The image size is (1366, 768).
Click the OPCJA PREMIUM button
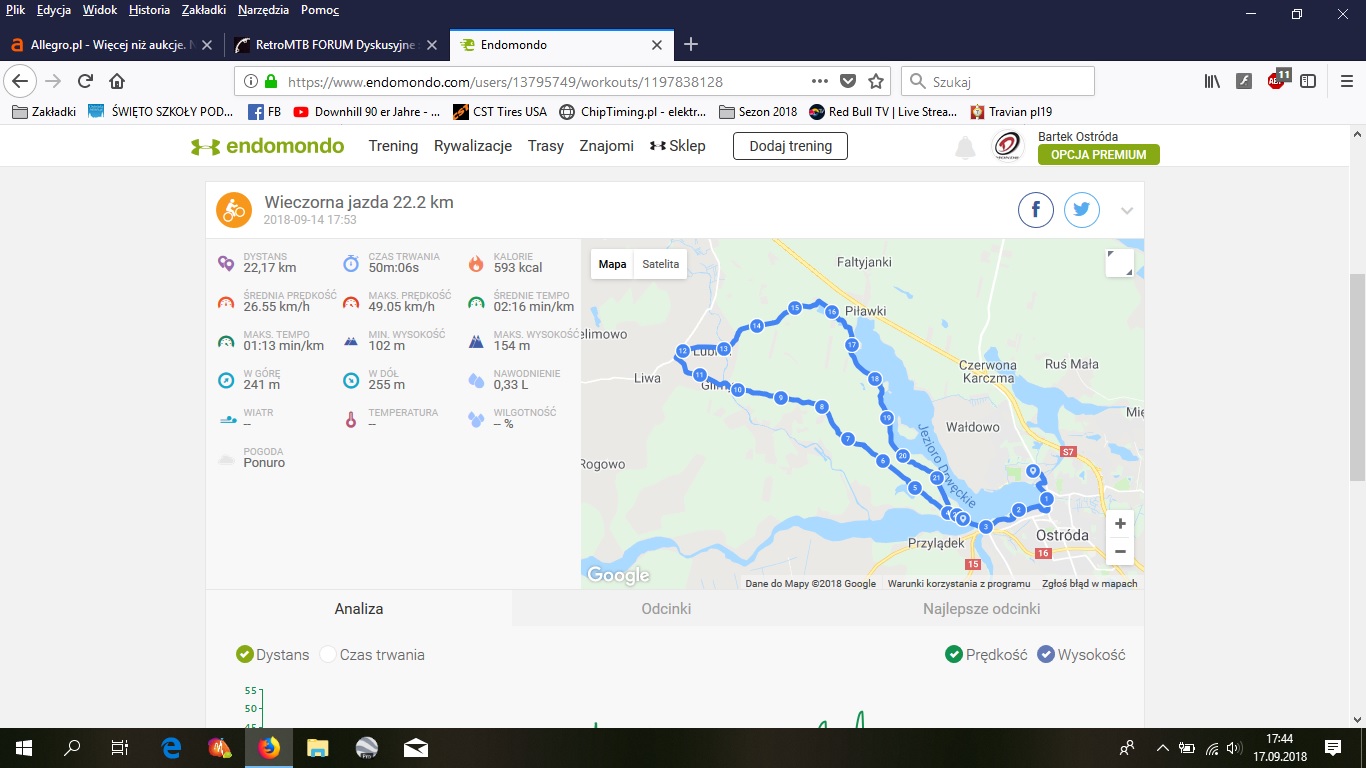(x=1098, y=155)
